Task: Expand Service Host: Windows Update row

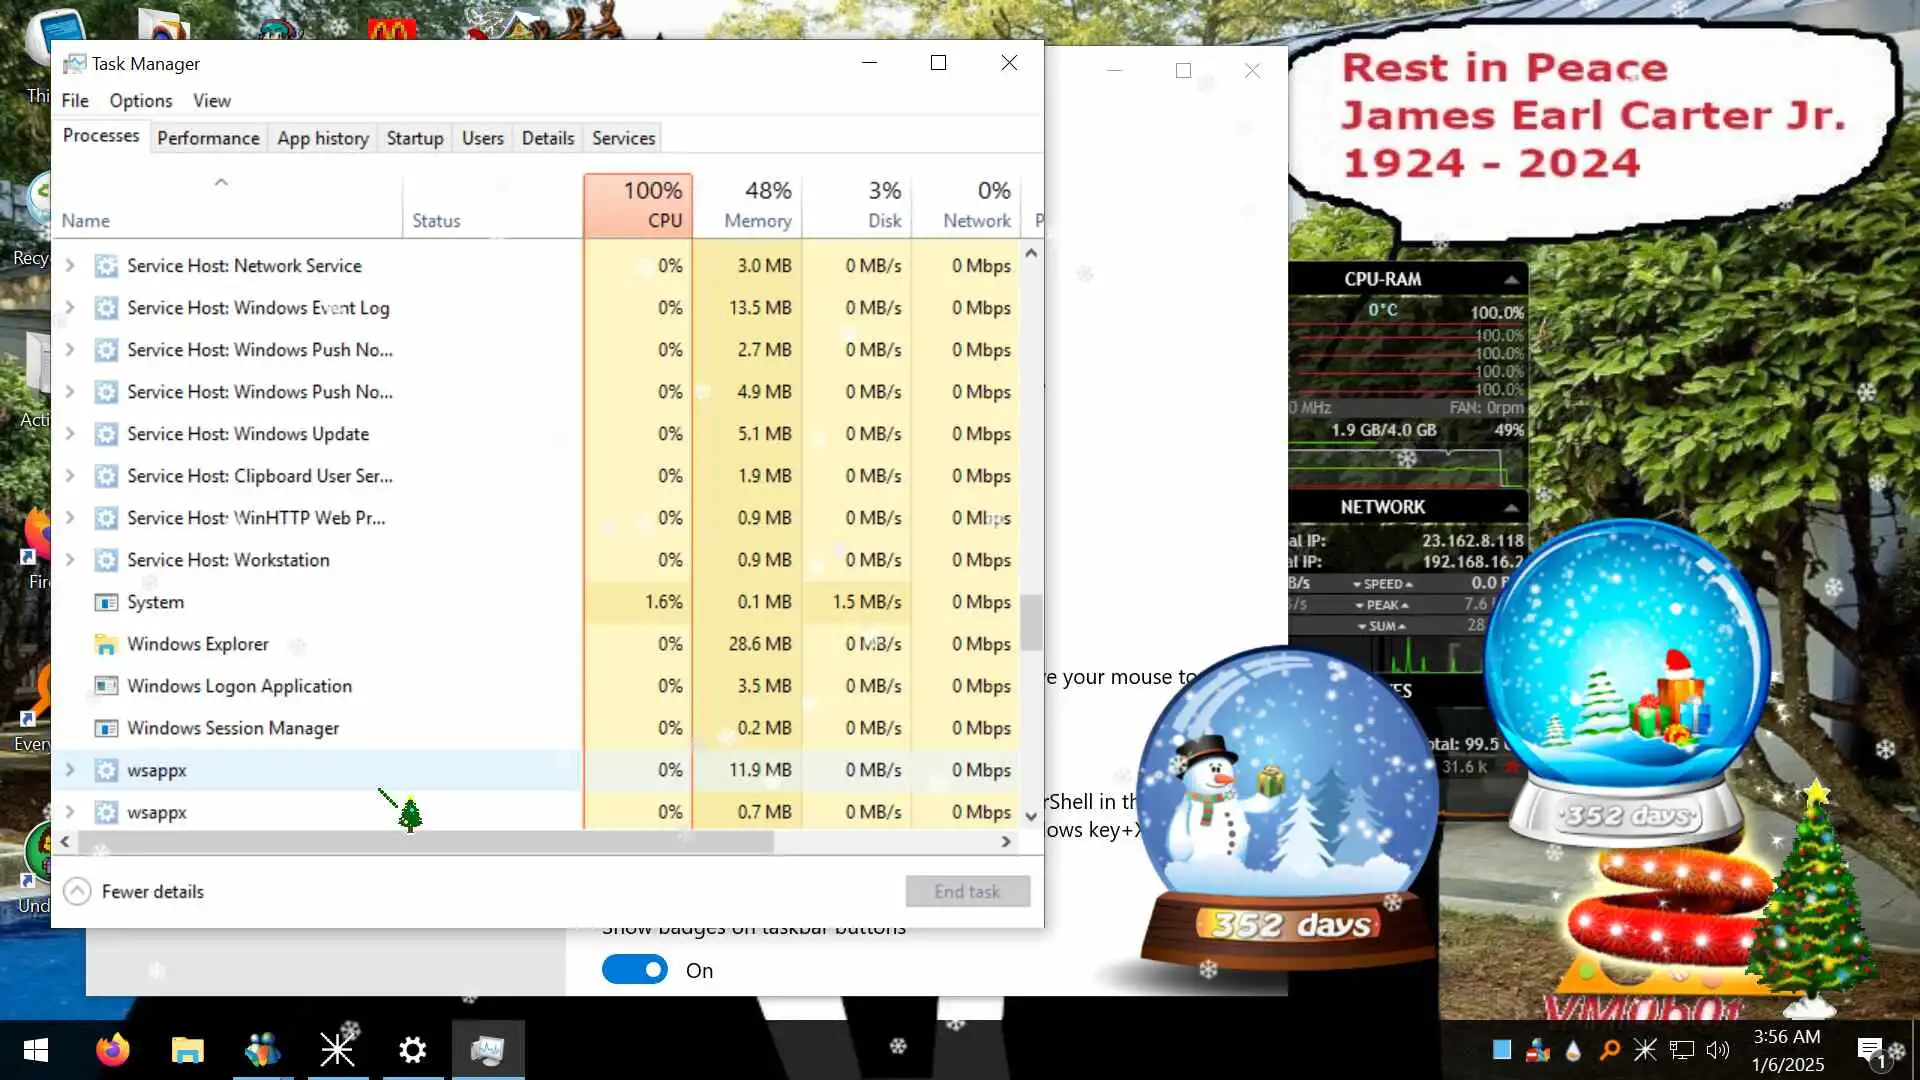Action: 70,434
